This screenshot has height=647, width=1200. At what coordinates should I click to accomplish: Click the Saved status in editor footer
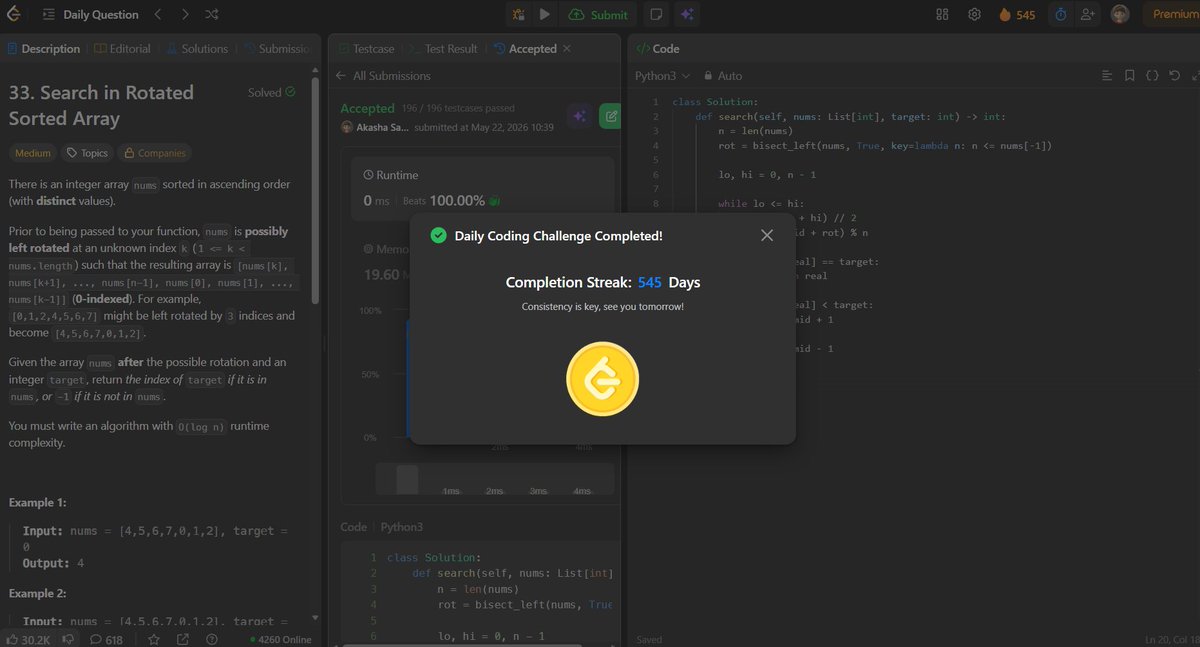tap(648, 640)
